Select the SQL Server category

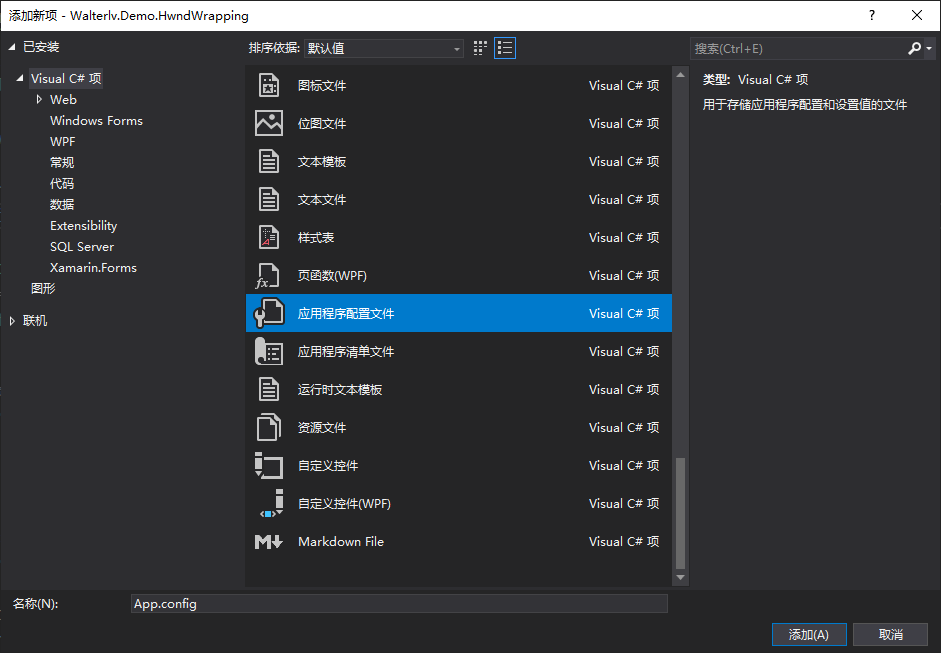(x=82, y=247)
